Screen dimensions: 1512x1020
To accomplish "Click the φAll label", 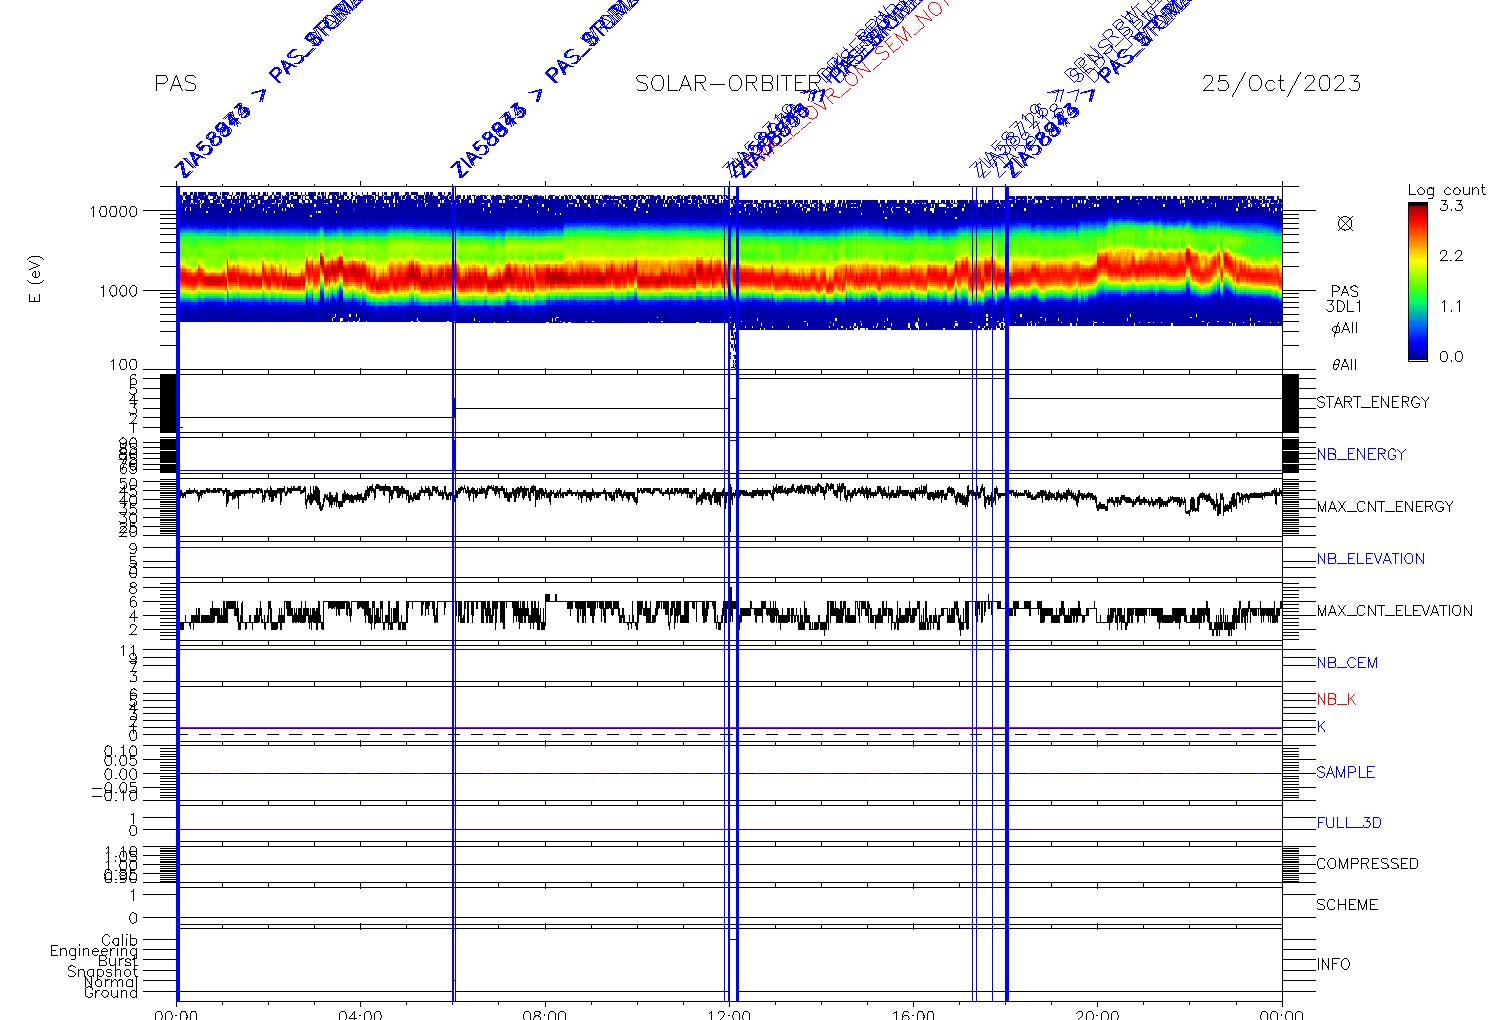I will pyautogui.click(x=1345, y=328).
